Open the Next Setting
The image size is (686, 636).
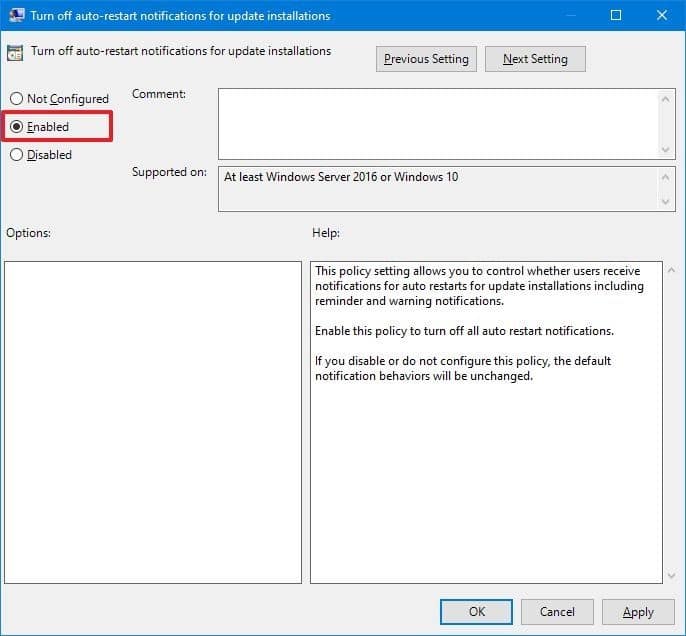click(x=535, y=59)
